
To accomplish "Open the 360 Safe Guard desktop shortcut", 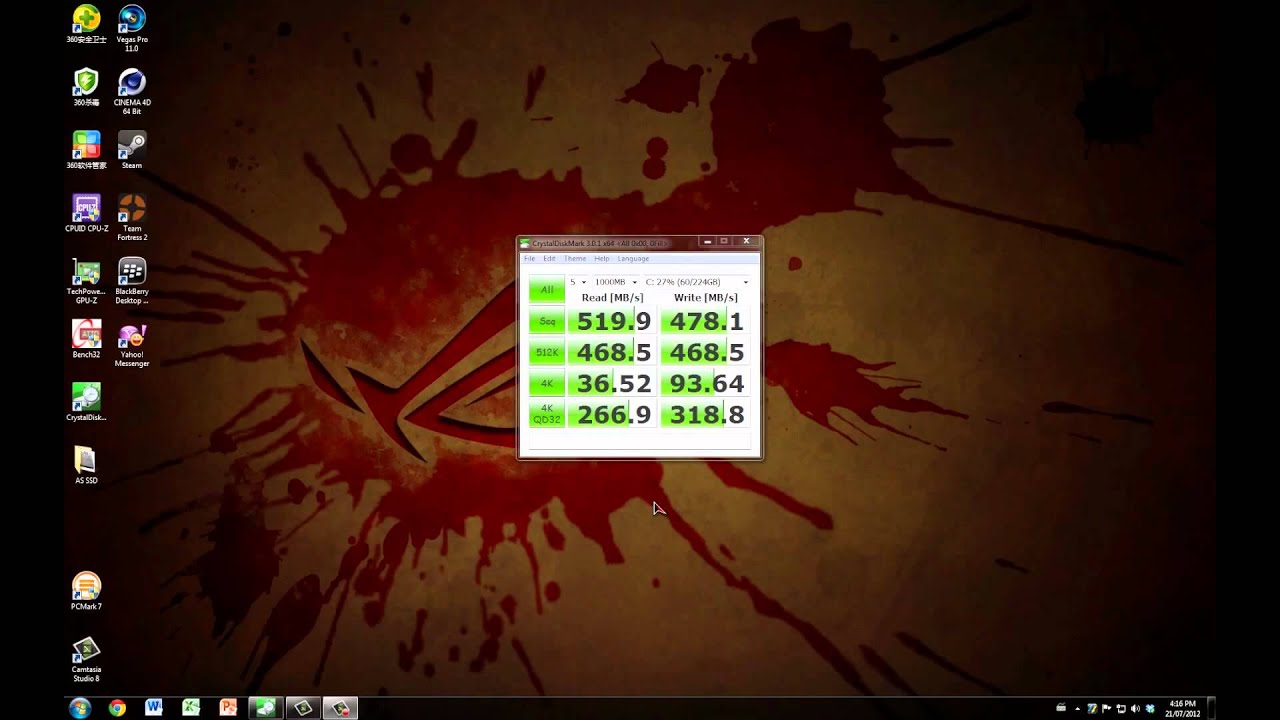I will tap(86, 24).
